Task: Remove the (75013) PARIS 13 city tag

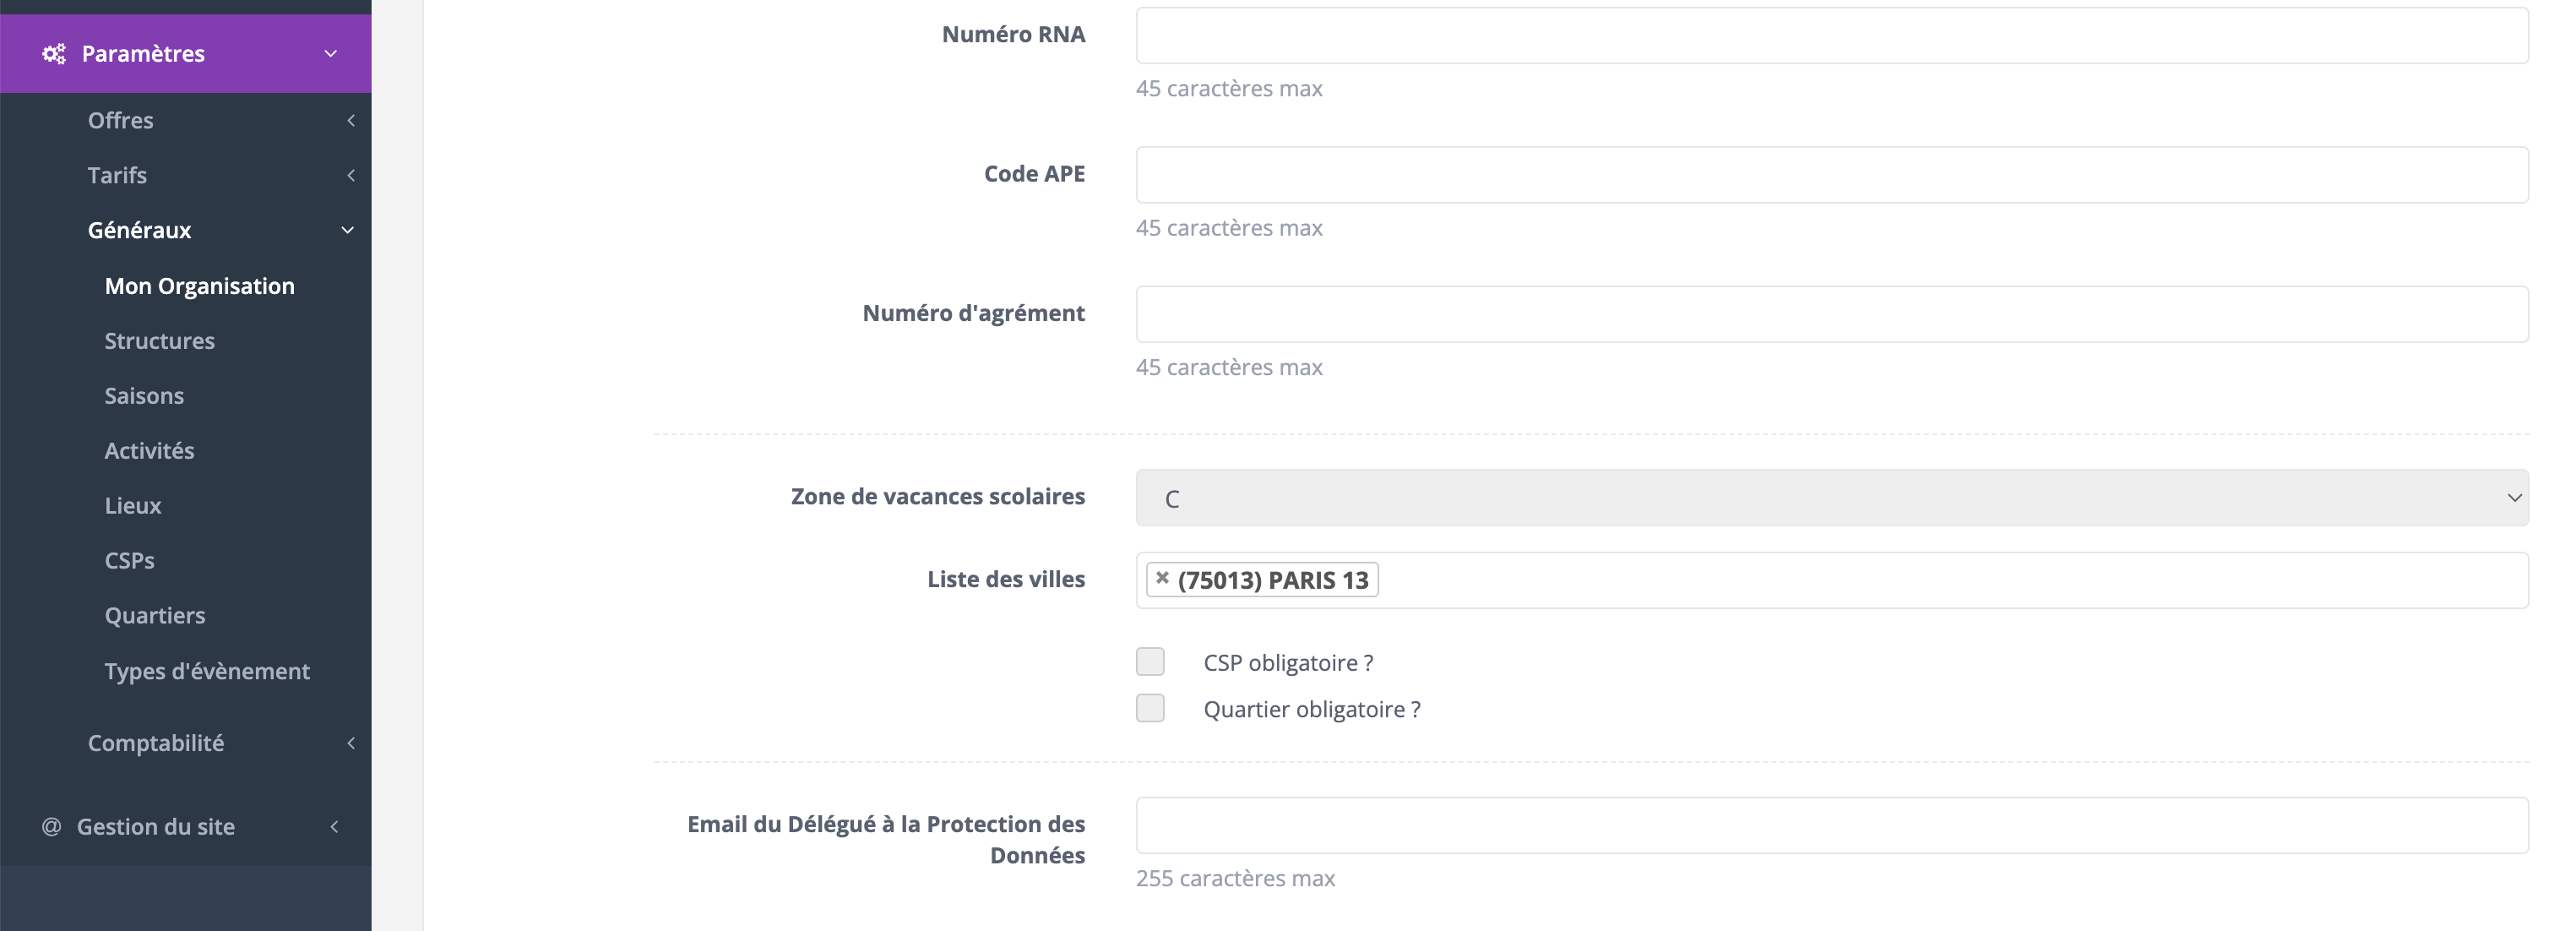Action: [x=1162, y=578]
